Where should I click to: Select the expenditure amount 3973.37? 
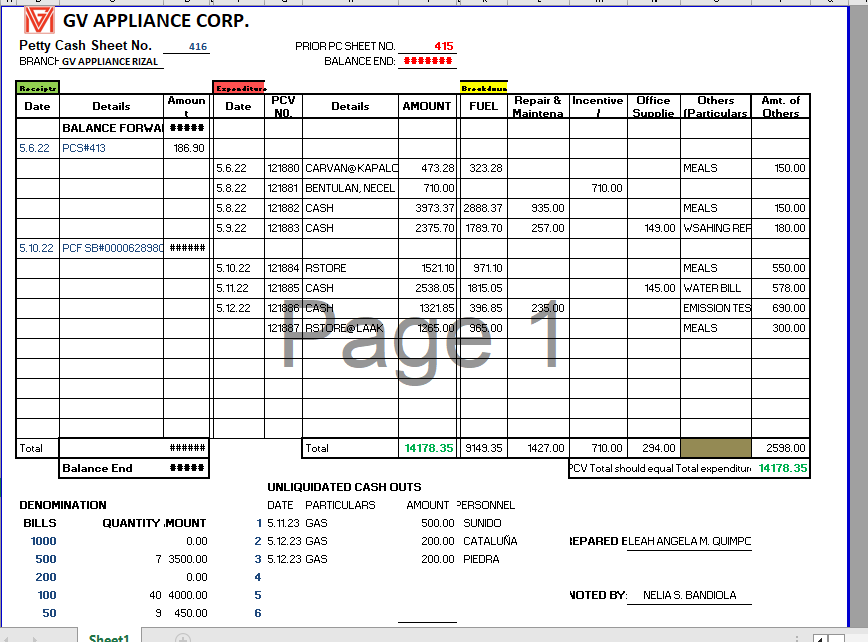coord(427,208)
